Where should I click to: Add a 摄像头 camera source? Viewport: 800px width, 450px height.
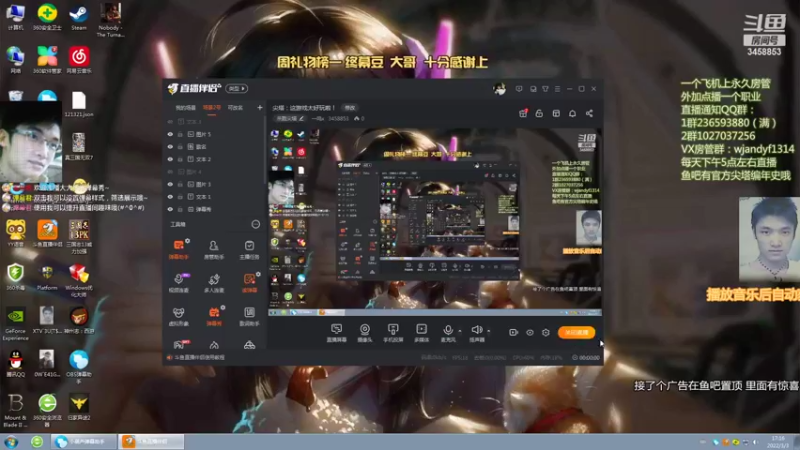pyautogui.click(x=365, y=333)
